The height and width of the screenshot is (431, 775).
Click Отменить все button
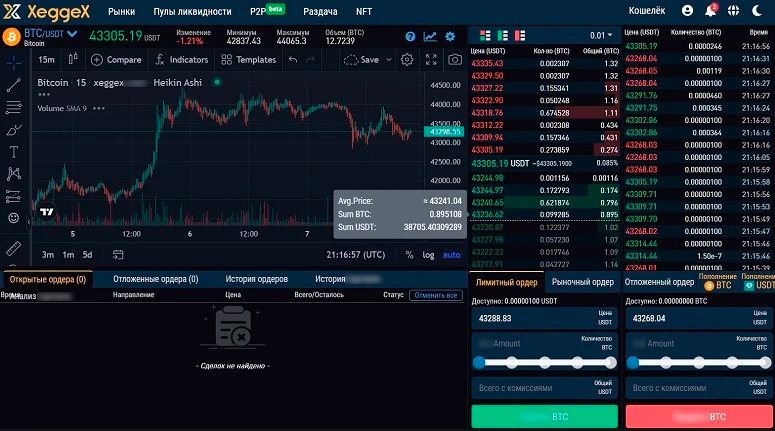[x=436, y=295]
